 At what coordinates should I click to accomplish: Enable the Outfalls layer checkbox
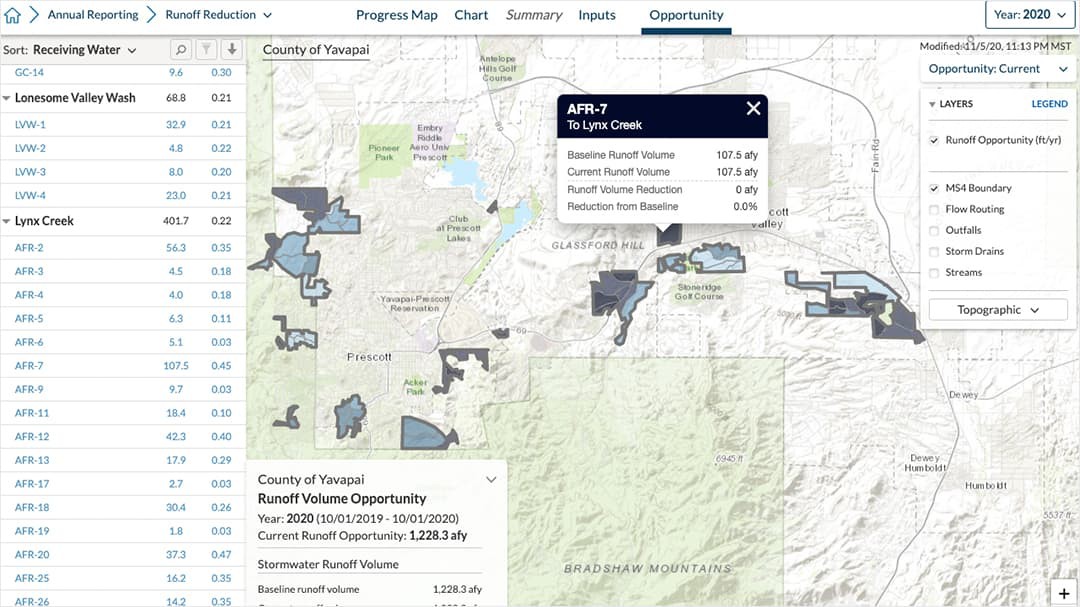(934, 231)
